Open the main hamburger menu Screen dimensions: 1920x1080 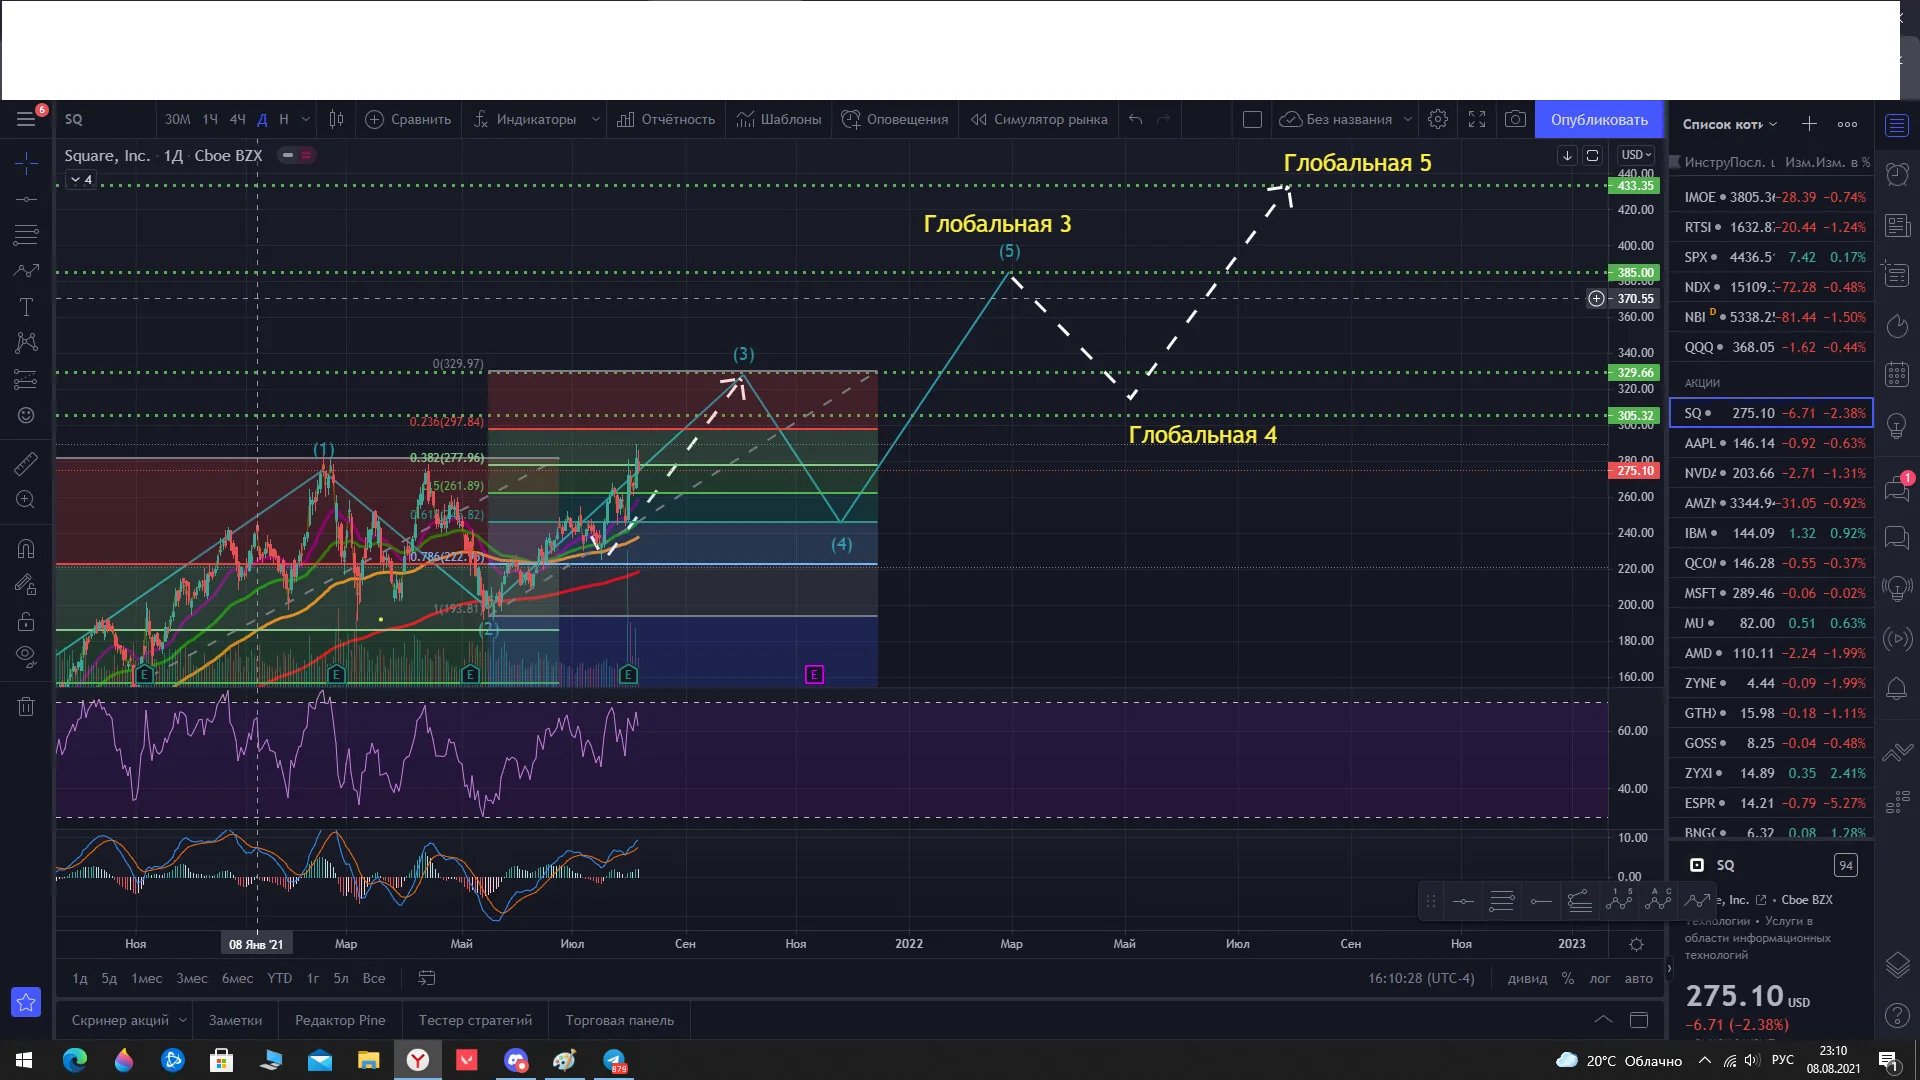click(x=26, y=120)
